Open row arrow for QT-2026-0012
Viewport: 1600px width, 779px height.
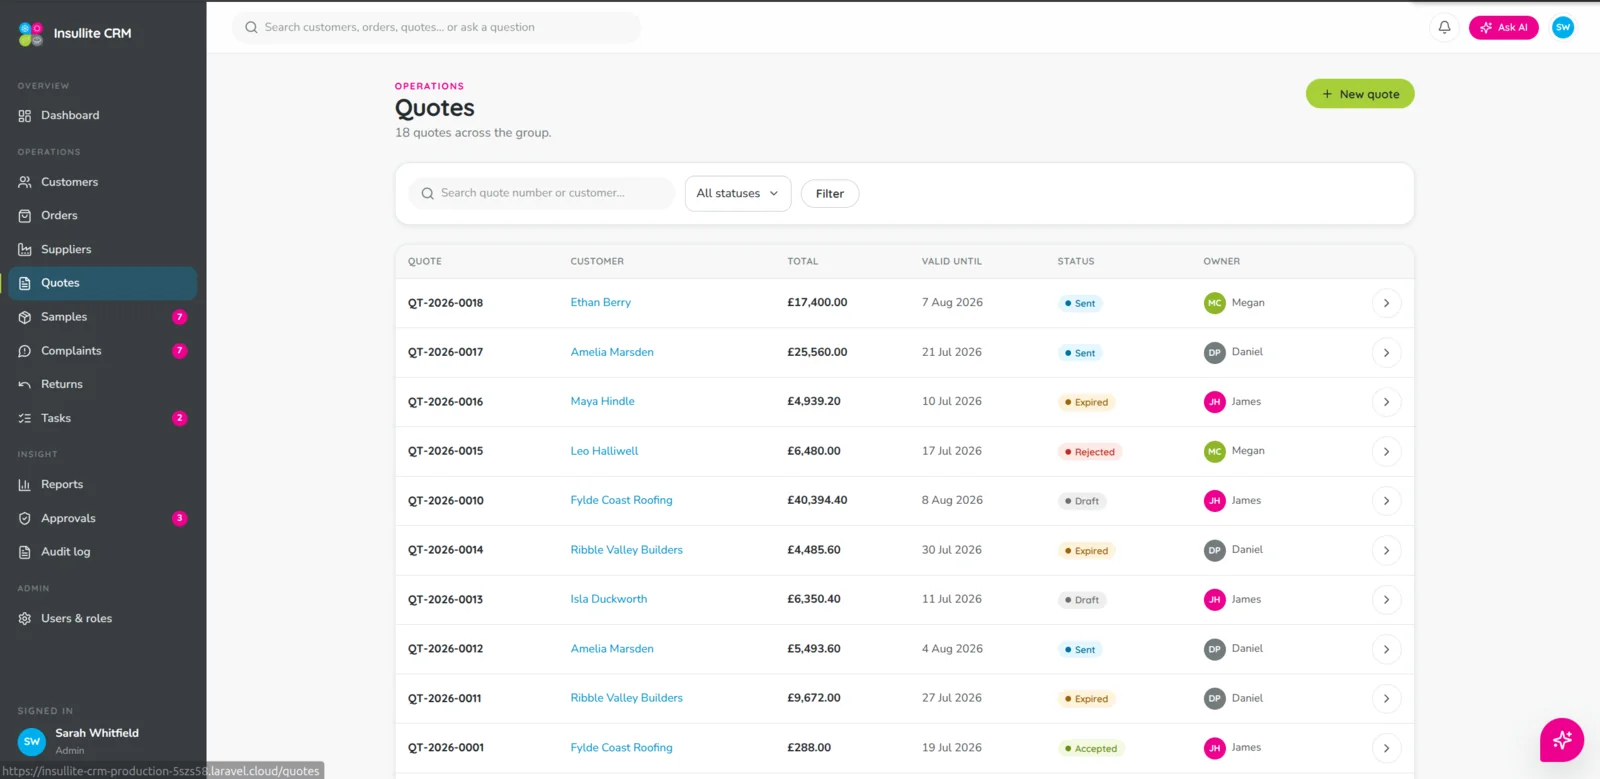coord(1386,650)
